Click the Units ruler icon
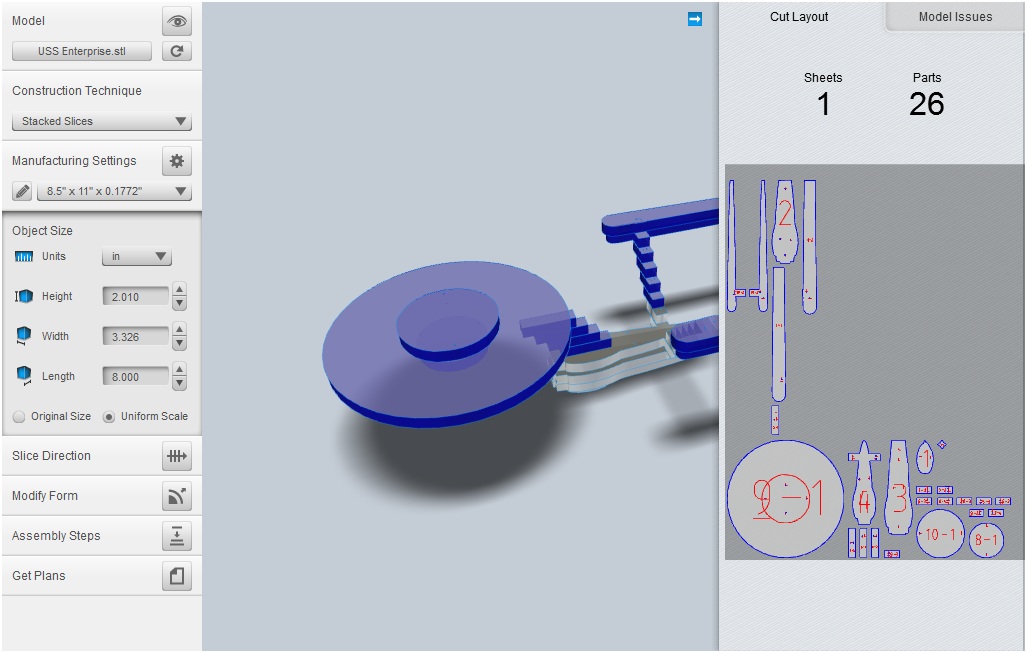The image size is (1027, 653). click(x=24, y=257)
